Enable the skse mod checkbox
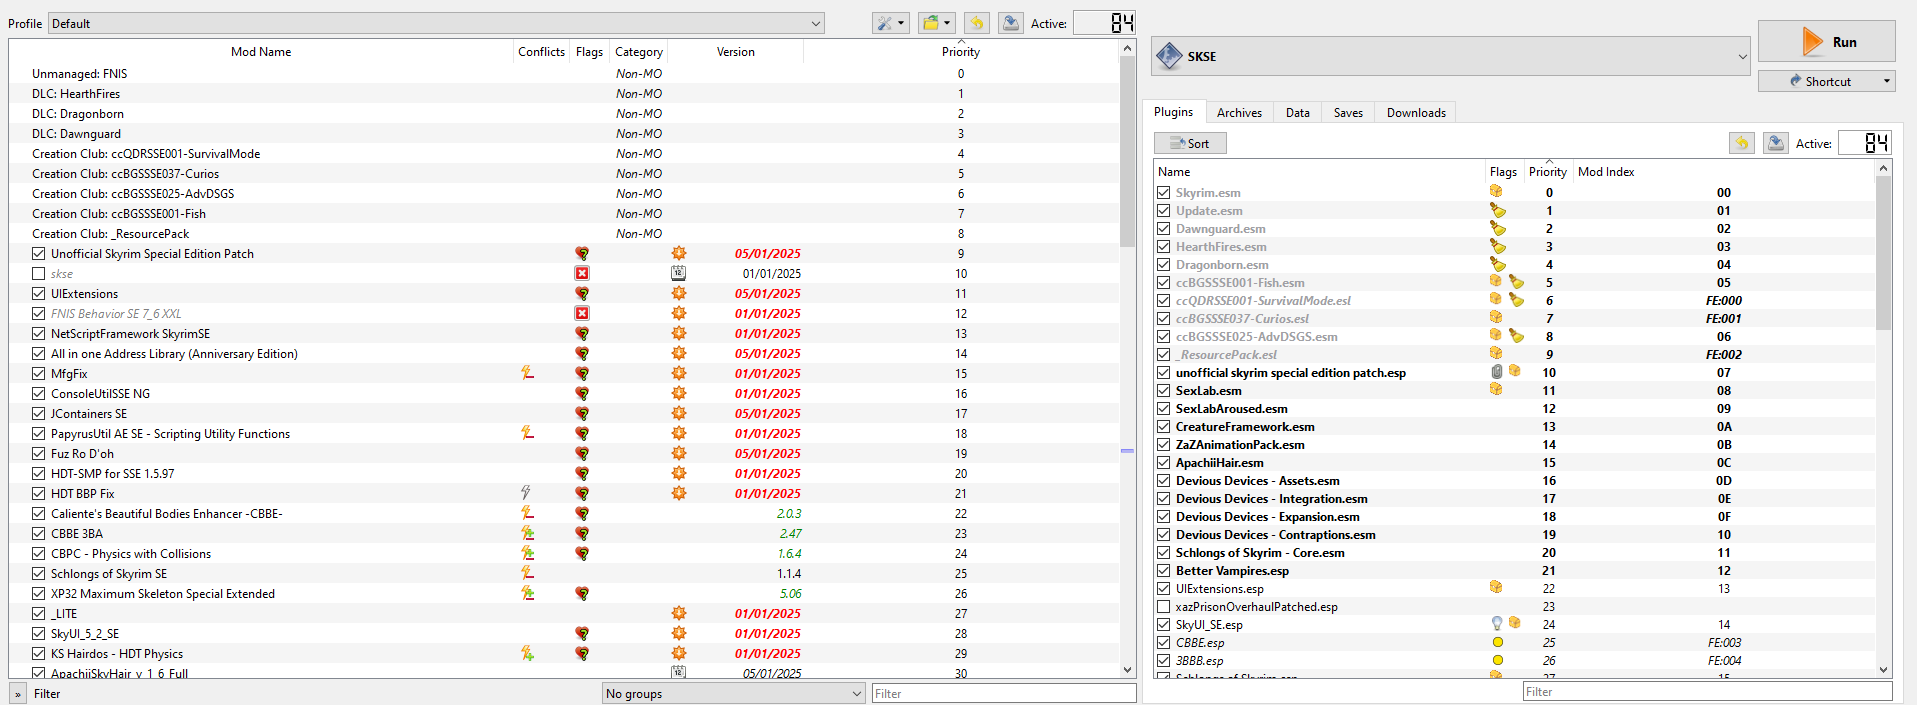This screenshot has width=1917, height=705. (x=38, y=273)
